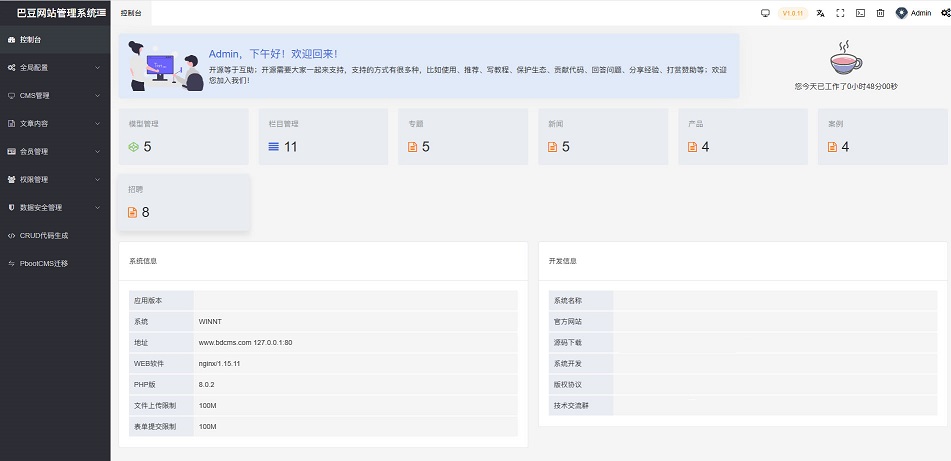Click the 数据安全管理 shield icon
This screenshot has height=461, width=951.
coord(12,207)
